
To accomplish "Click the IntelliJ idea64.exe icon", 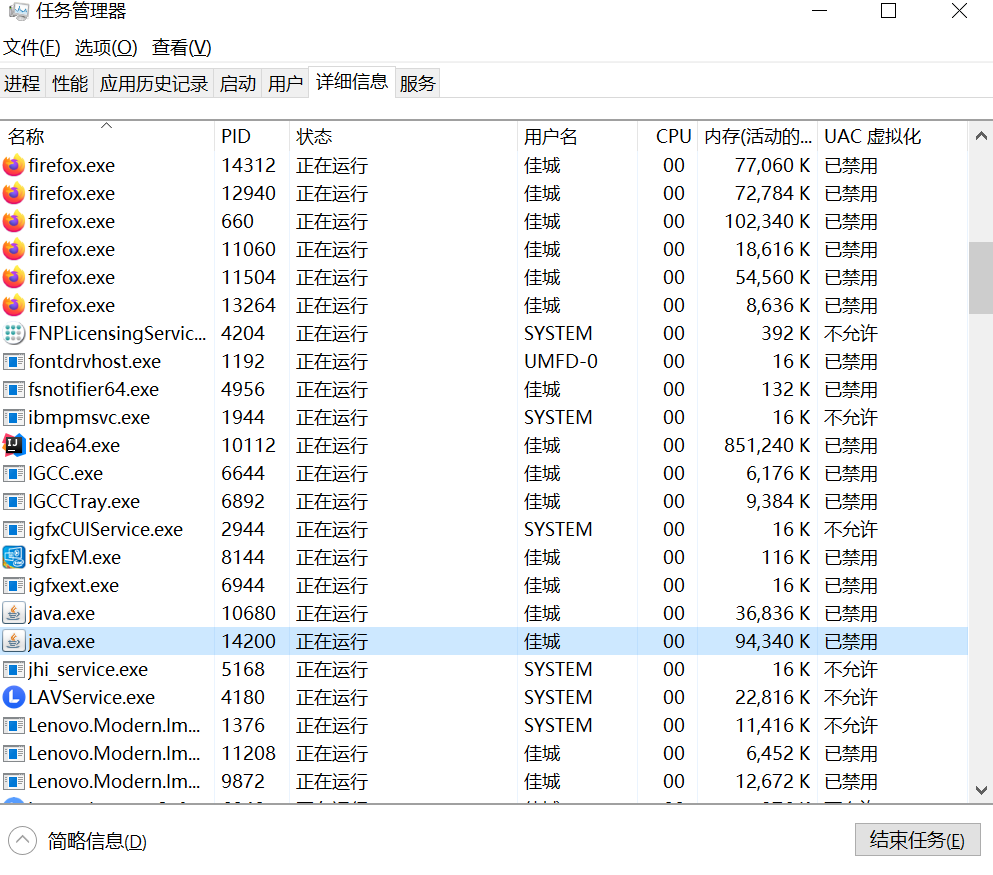I will point(14,446).
